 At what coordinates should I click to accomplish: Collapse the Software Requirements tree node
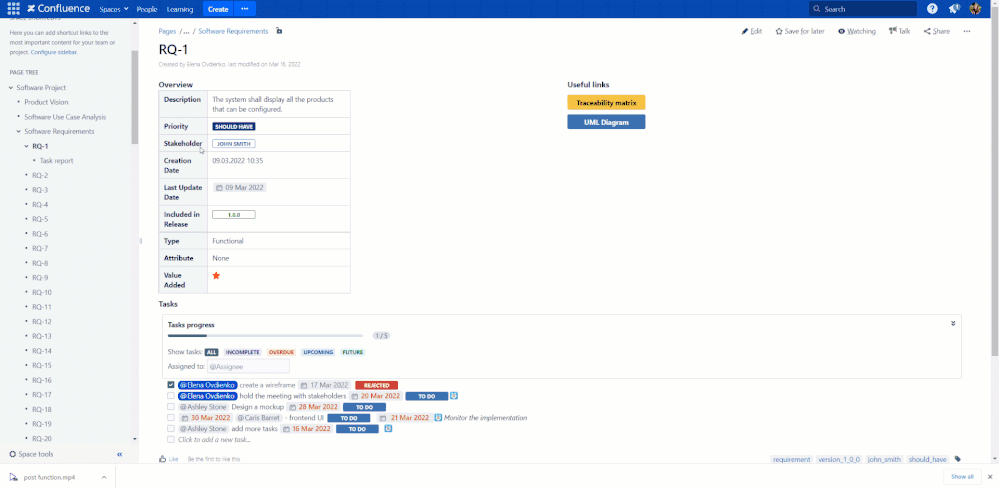coord(18,132)
